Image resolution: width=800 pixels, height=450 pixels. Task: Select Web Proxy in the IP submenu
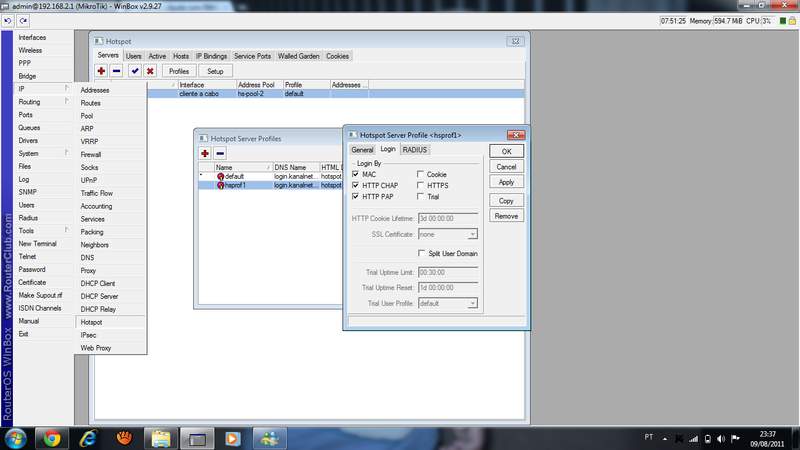(x=95, y=347)
